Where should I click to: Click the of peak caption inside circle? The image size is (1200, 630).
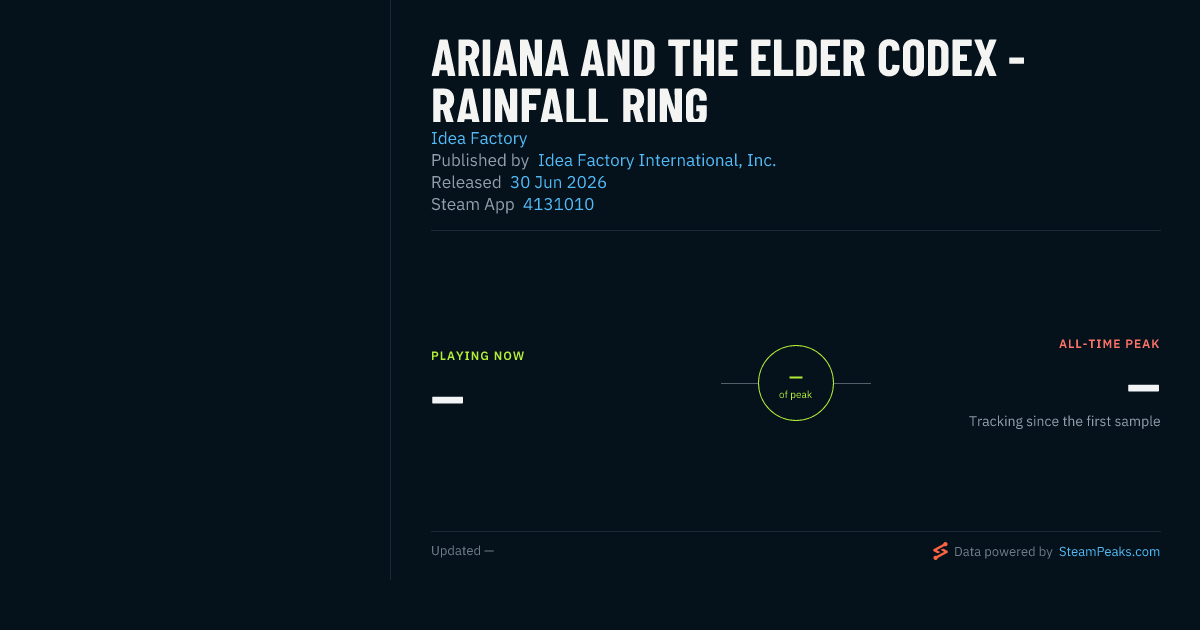pos(796,395)
